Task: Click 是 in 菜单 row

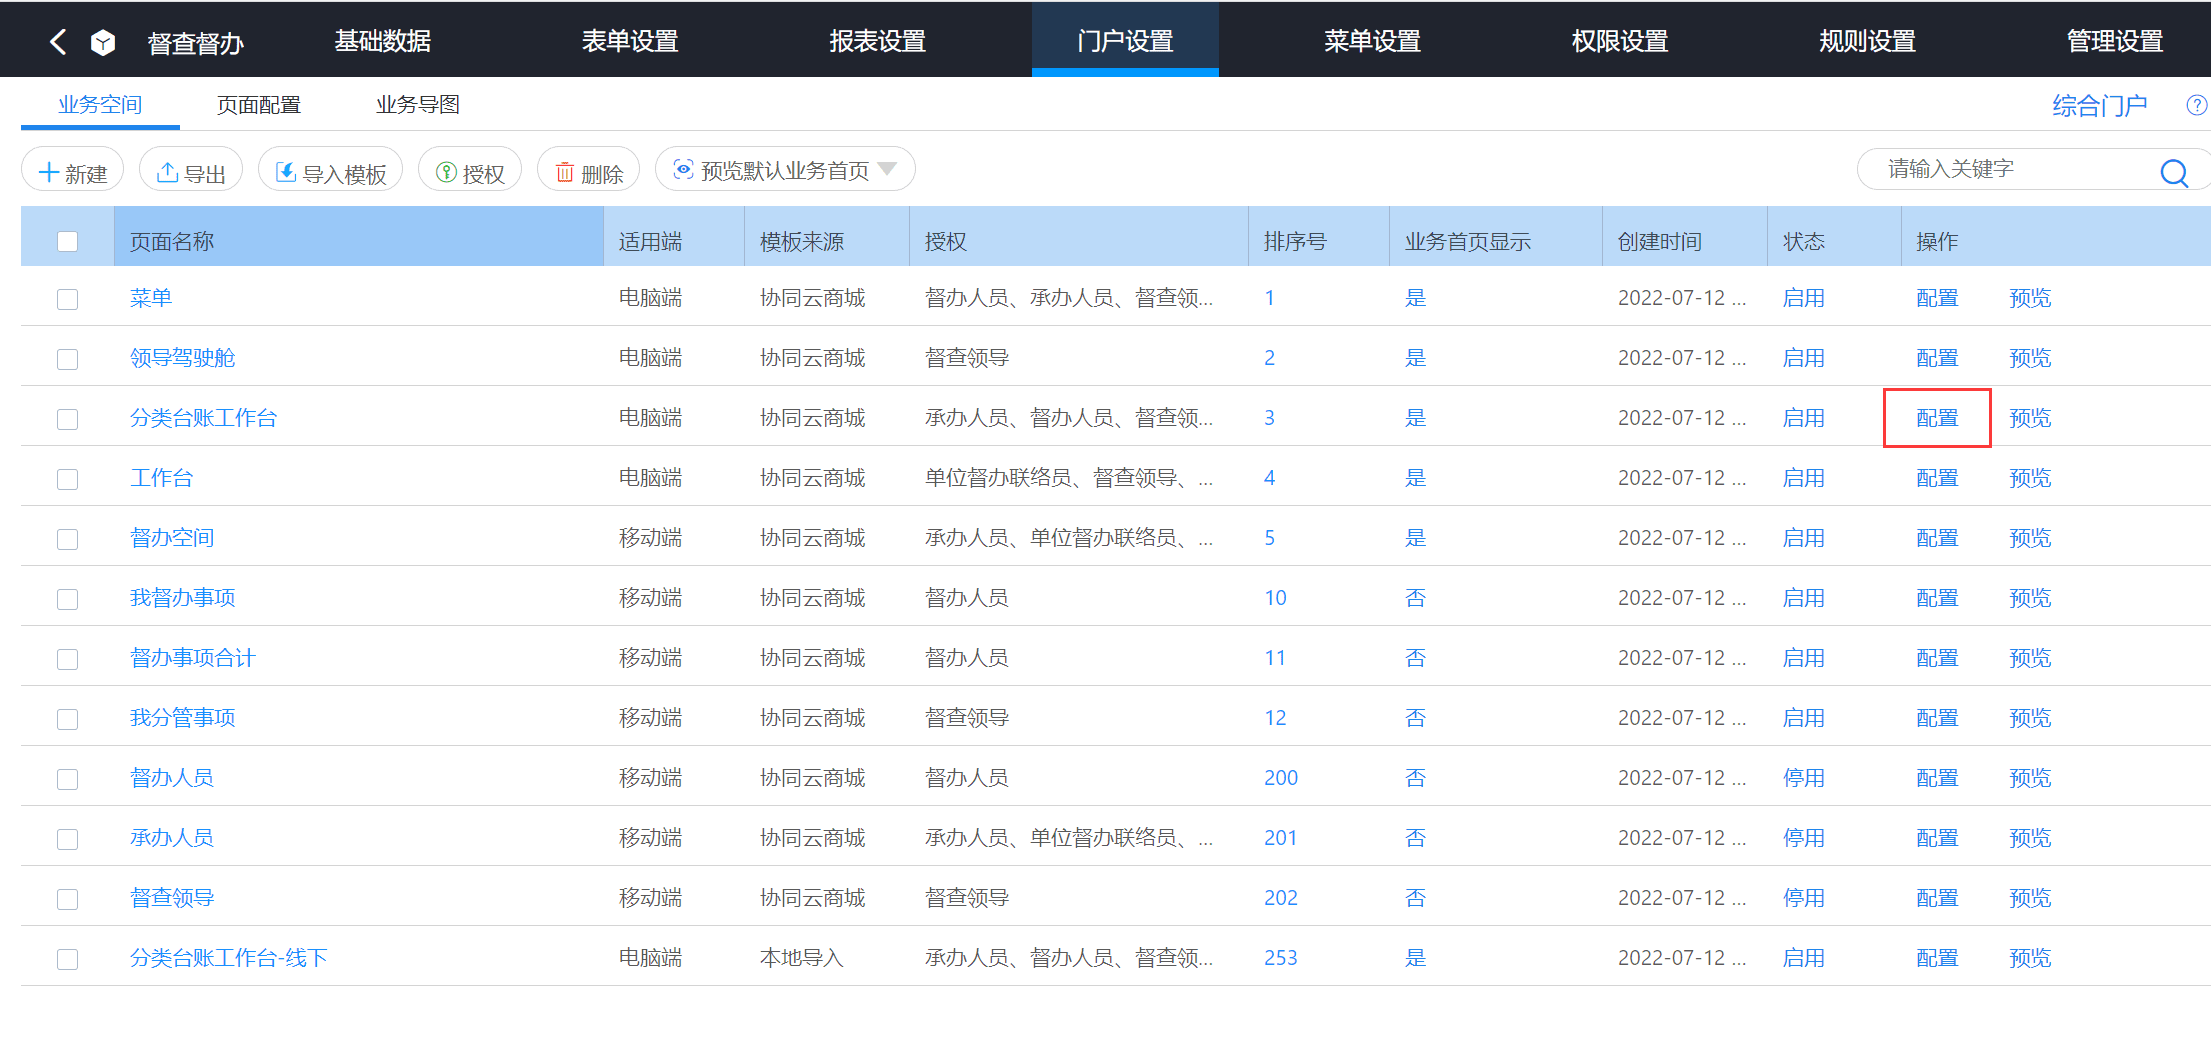Action: coord(1415,298)
